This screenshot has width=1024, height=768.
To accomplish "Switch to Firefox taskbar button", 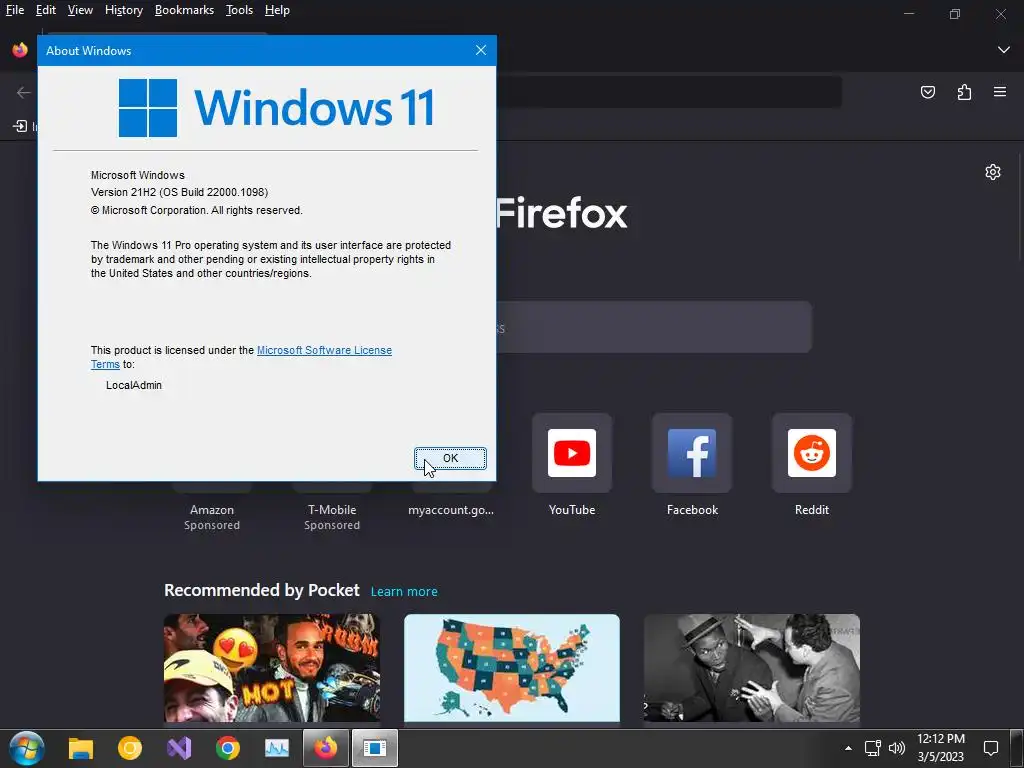I will pyautogui.click(x=326, y=748).
